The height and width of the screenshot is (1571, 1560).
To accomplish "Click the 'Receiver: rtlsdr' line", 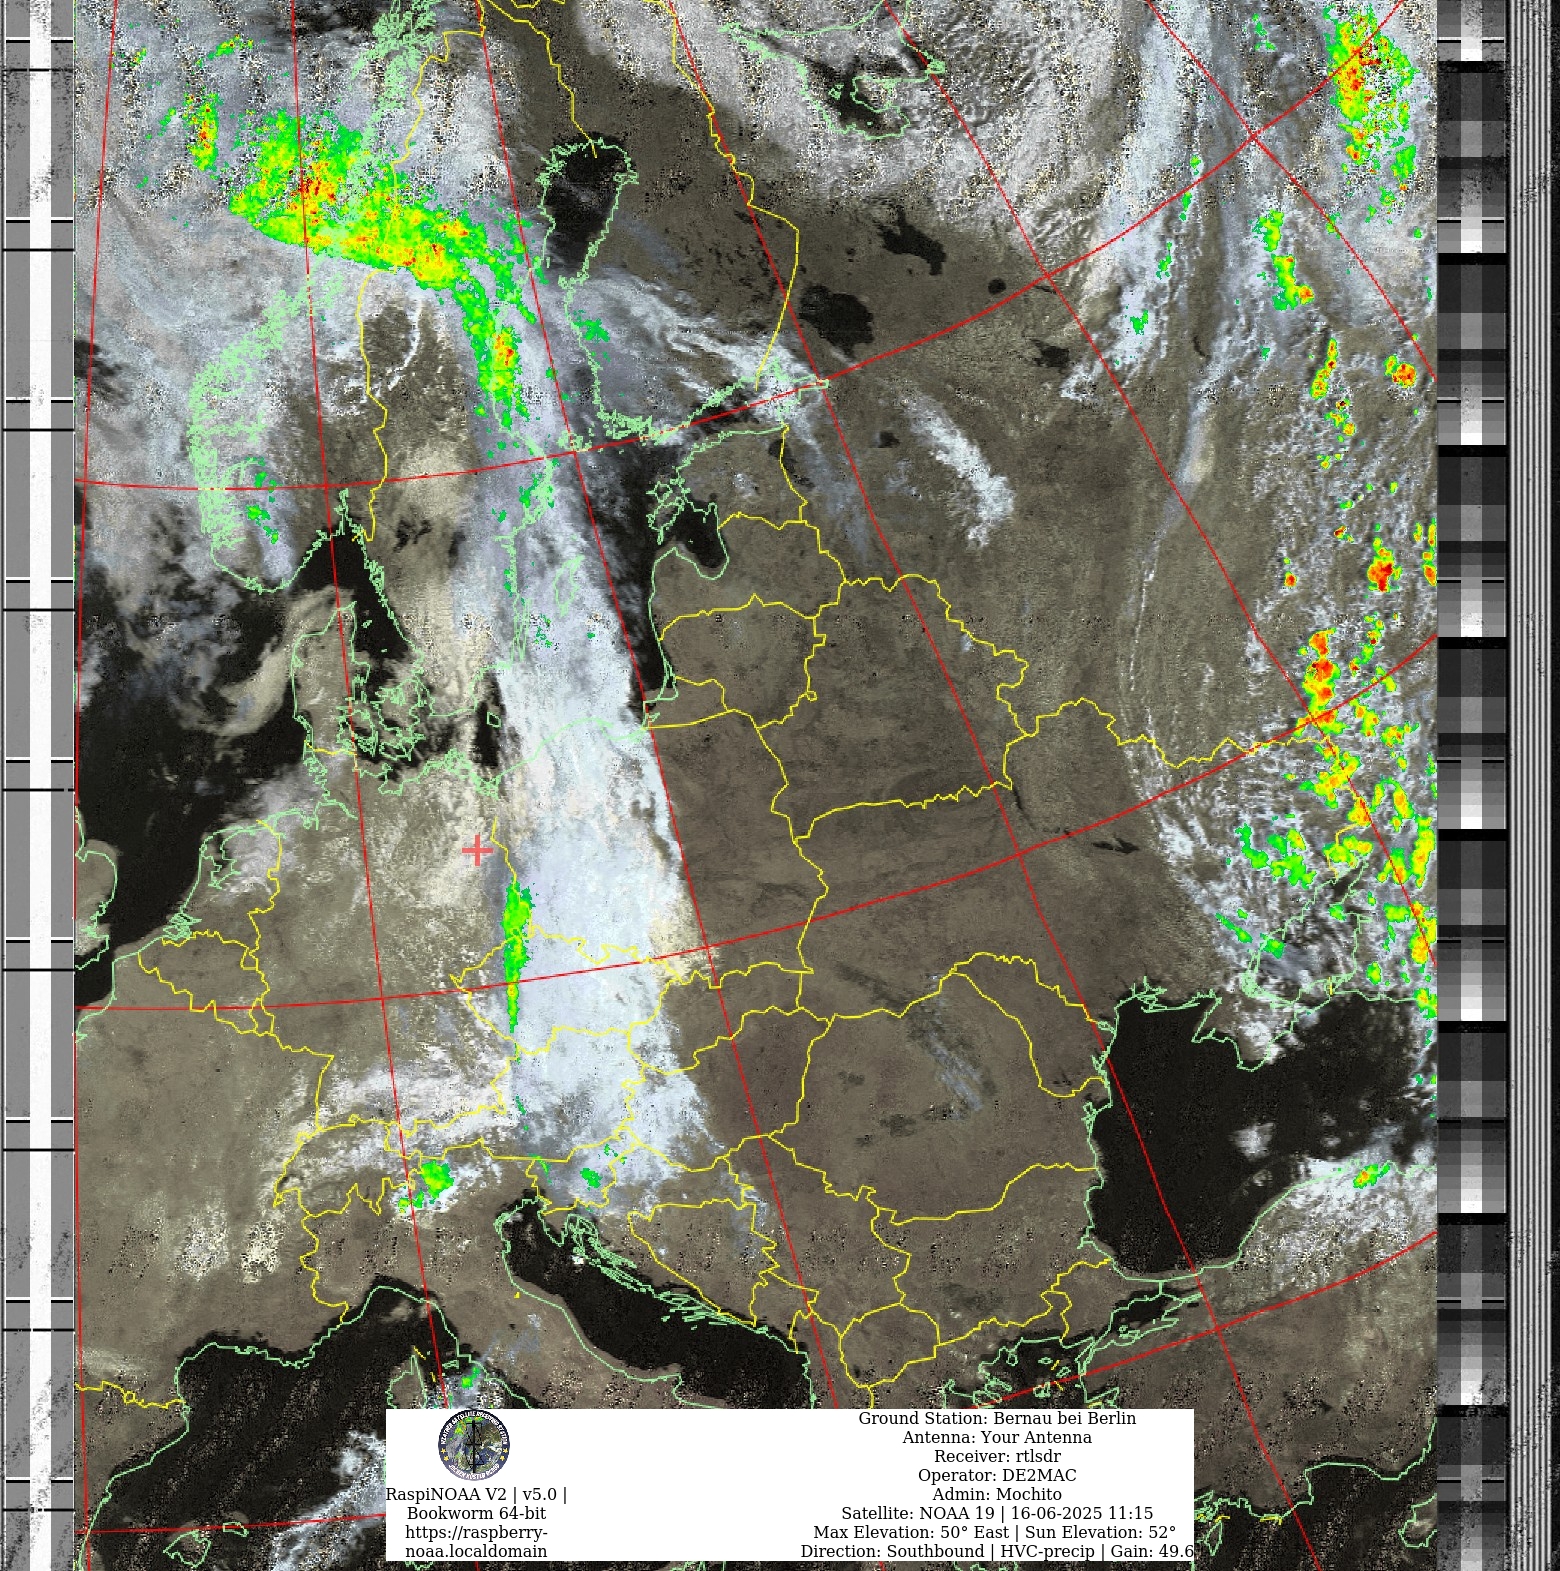I will point(997,1456).
